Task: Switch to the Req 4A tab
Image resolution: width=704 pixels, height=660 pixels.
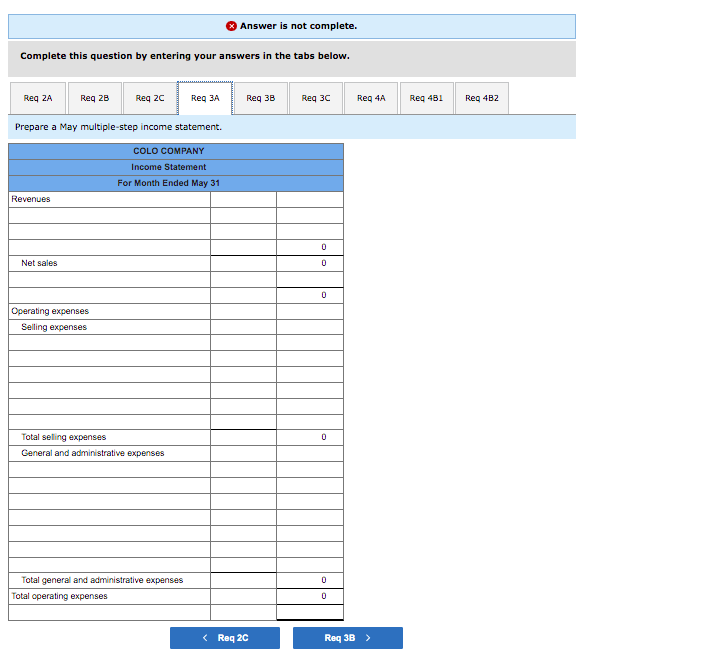Action: 371,98
